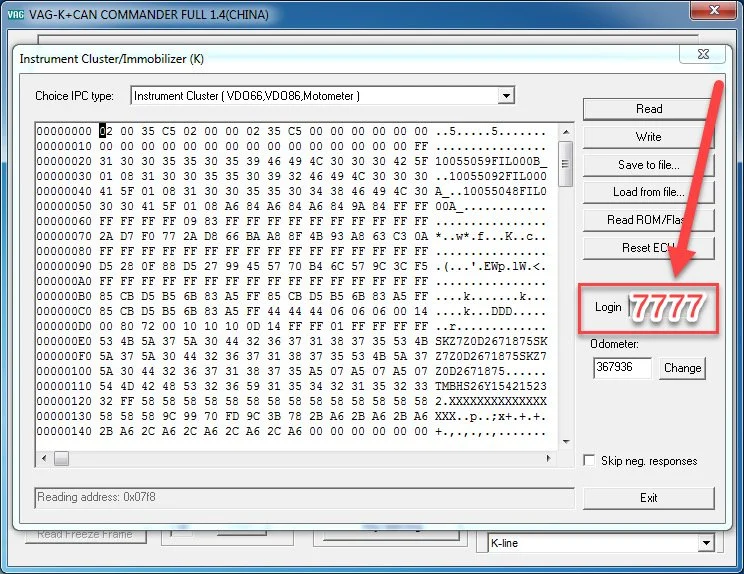Viewport: 744px width, 574px height.
Task: Select hex row at address 000000D0
Action: point(291,326)
